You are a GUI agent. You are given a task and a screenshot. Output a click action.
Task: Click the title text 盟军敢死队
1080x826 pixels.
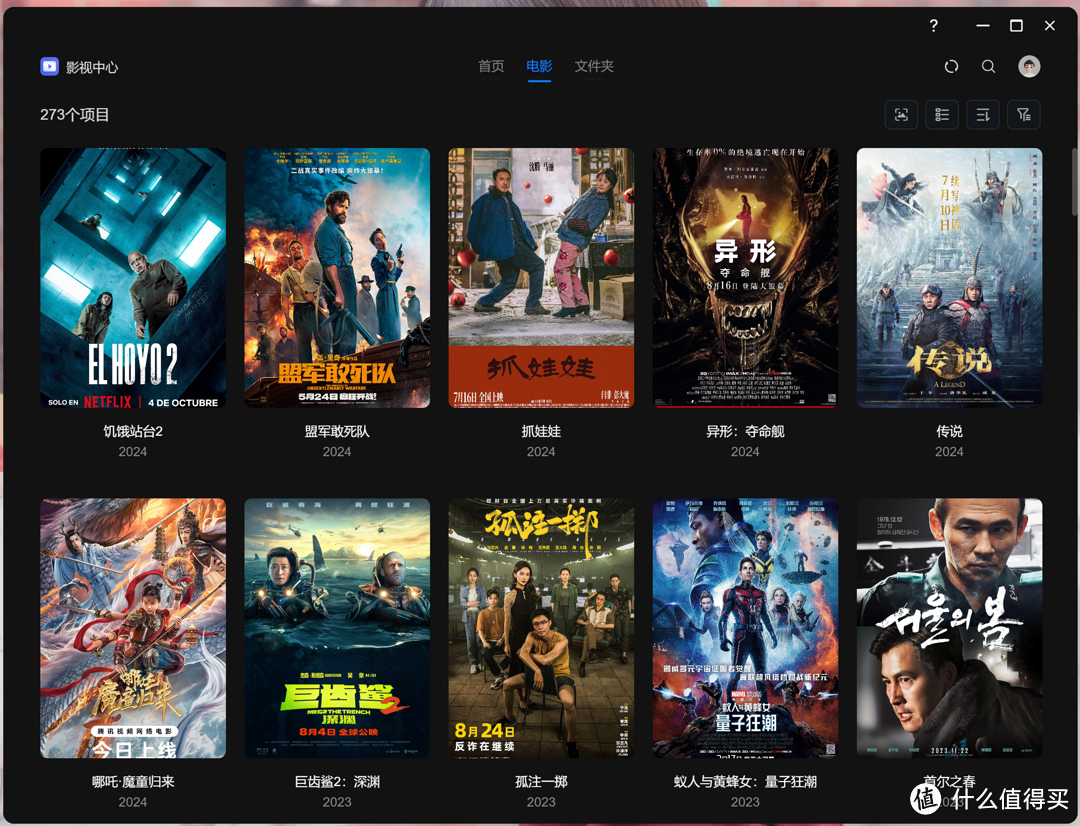click(x=337, y=431)
